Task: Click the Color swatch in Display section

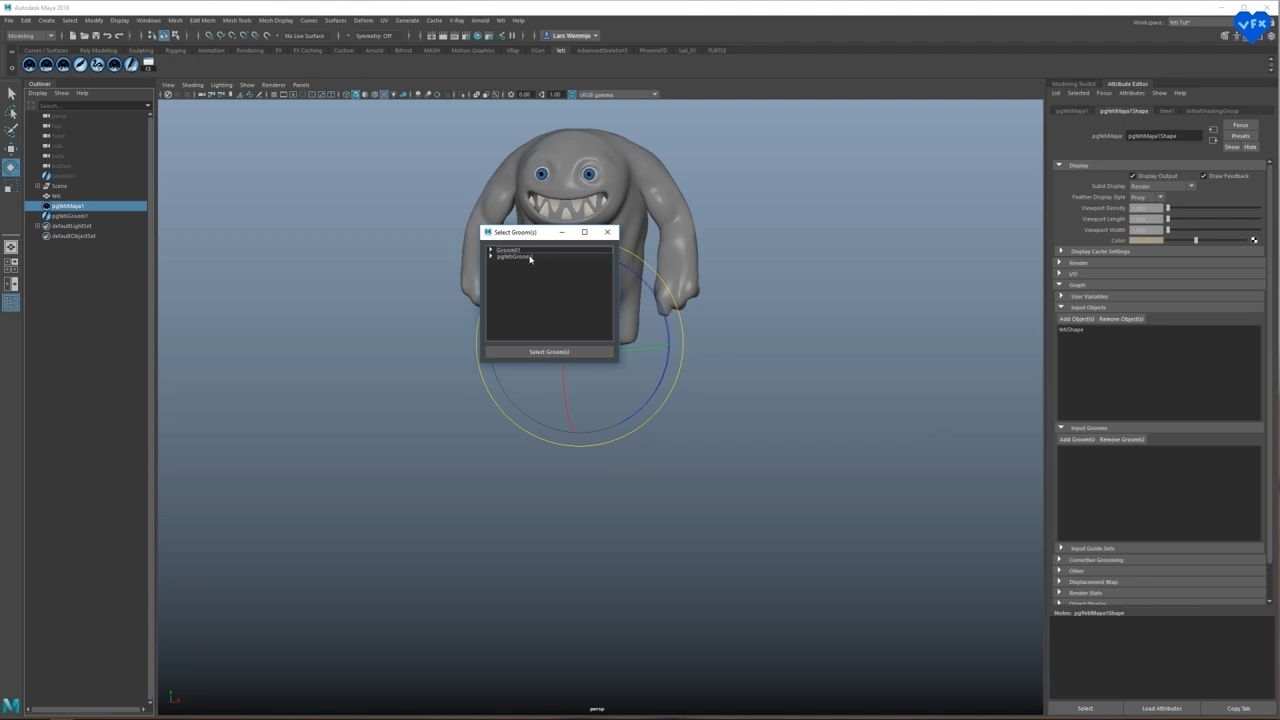Action: click(1146, 240)
